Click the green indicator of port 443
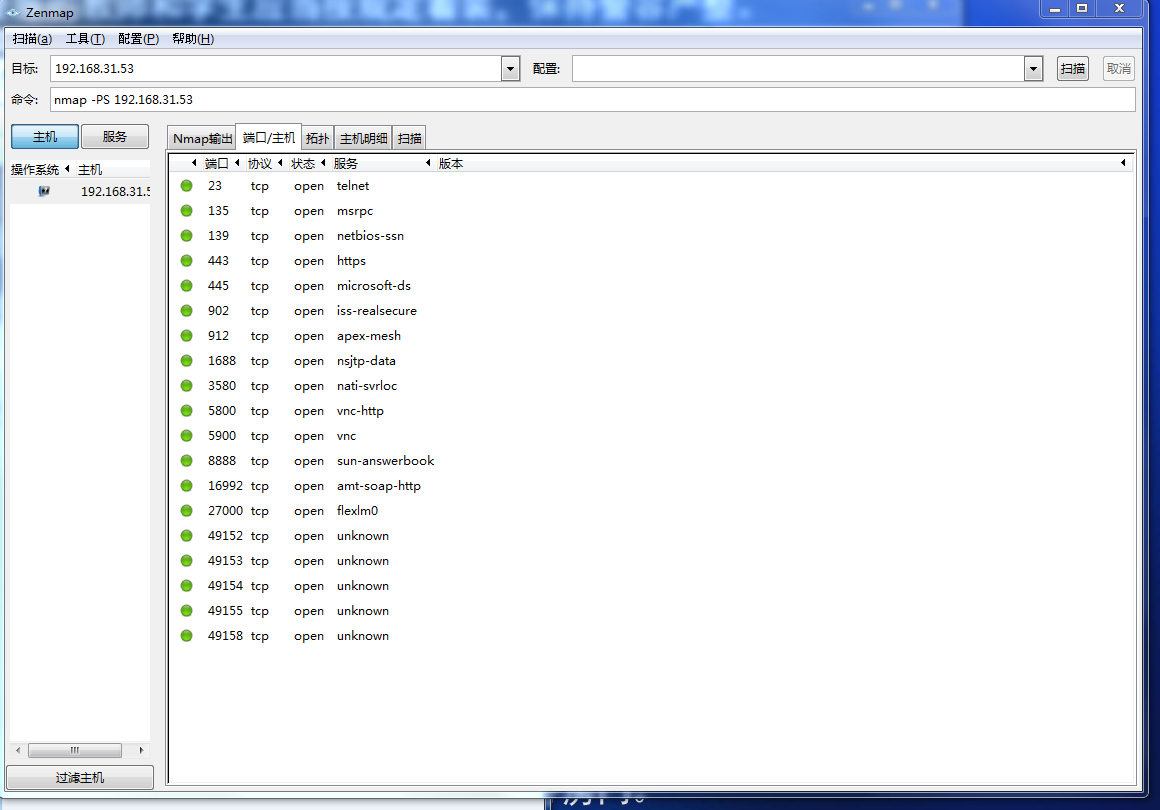The image size is (1160, 810). tap(186, 260)
